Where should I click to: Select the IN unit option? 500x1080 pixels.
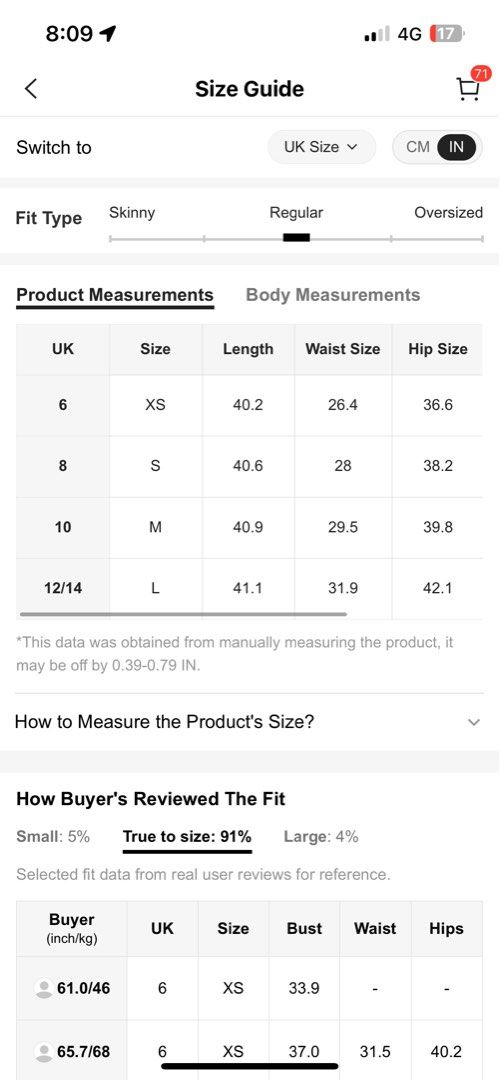pos(456,147)
